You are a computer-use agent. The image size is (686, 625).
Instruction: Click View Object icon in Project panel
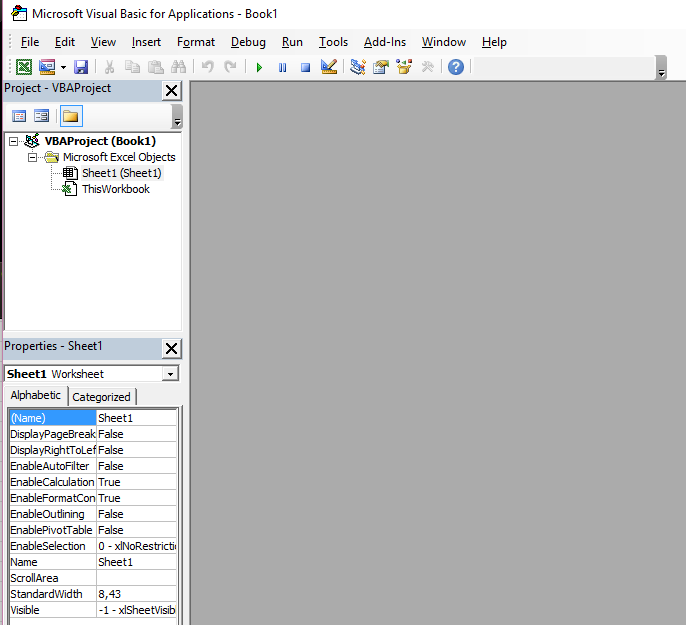(42, 116)
